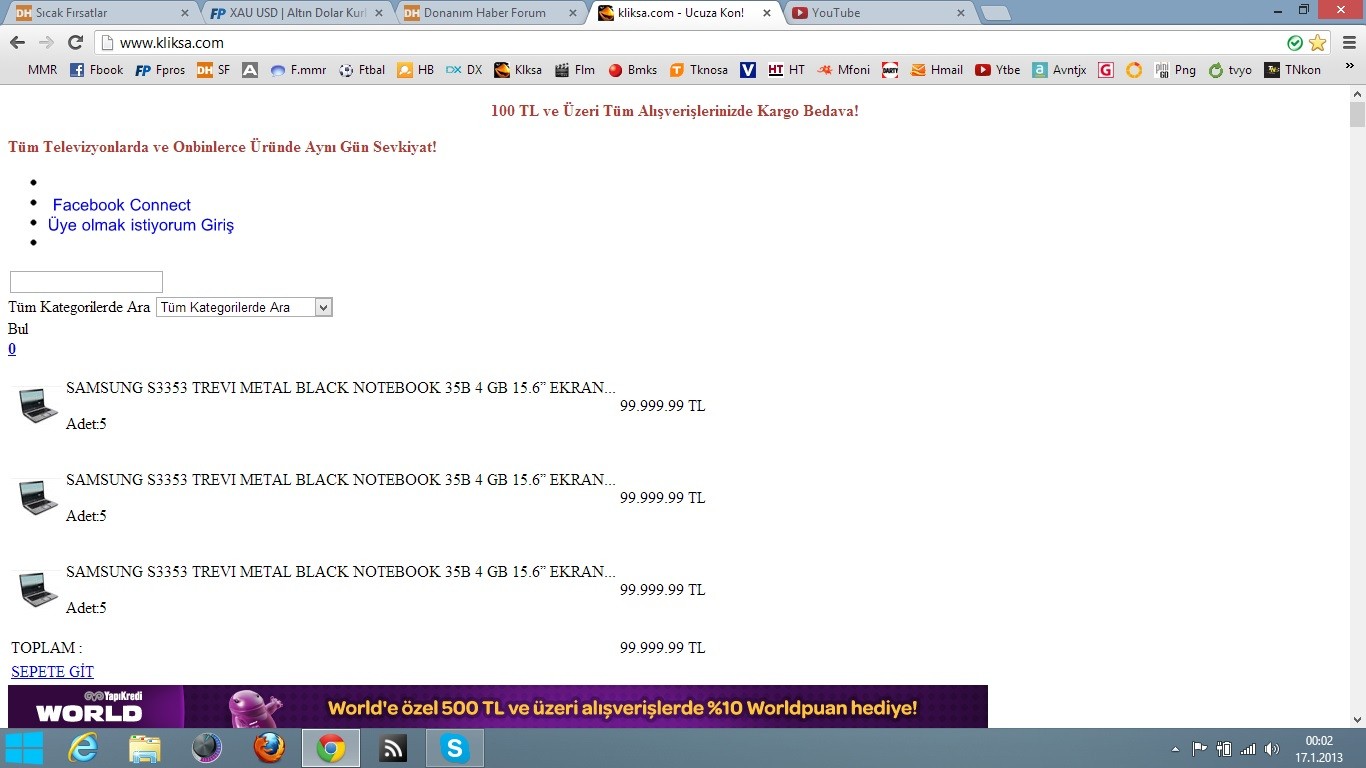Bookmark this page with the star icon
Screen dimensions: 1366x768
tap(1317, 42)
